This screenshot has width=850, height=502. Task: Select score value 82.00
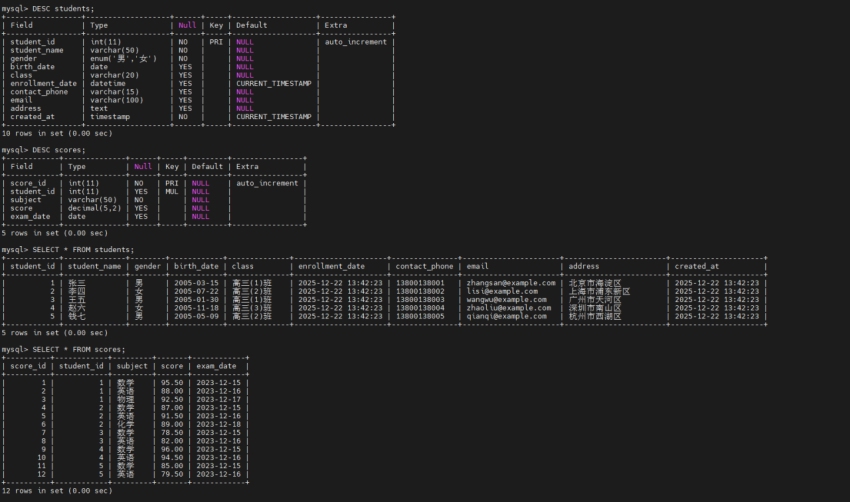tap(172, 441)
